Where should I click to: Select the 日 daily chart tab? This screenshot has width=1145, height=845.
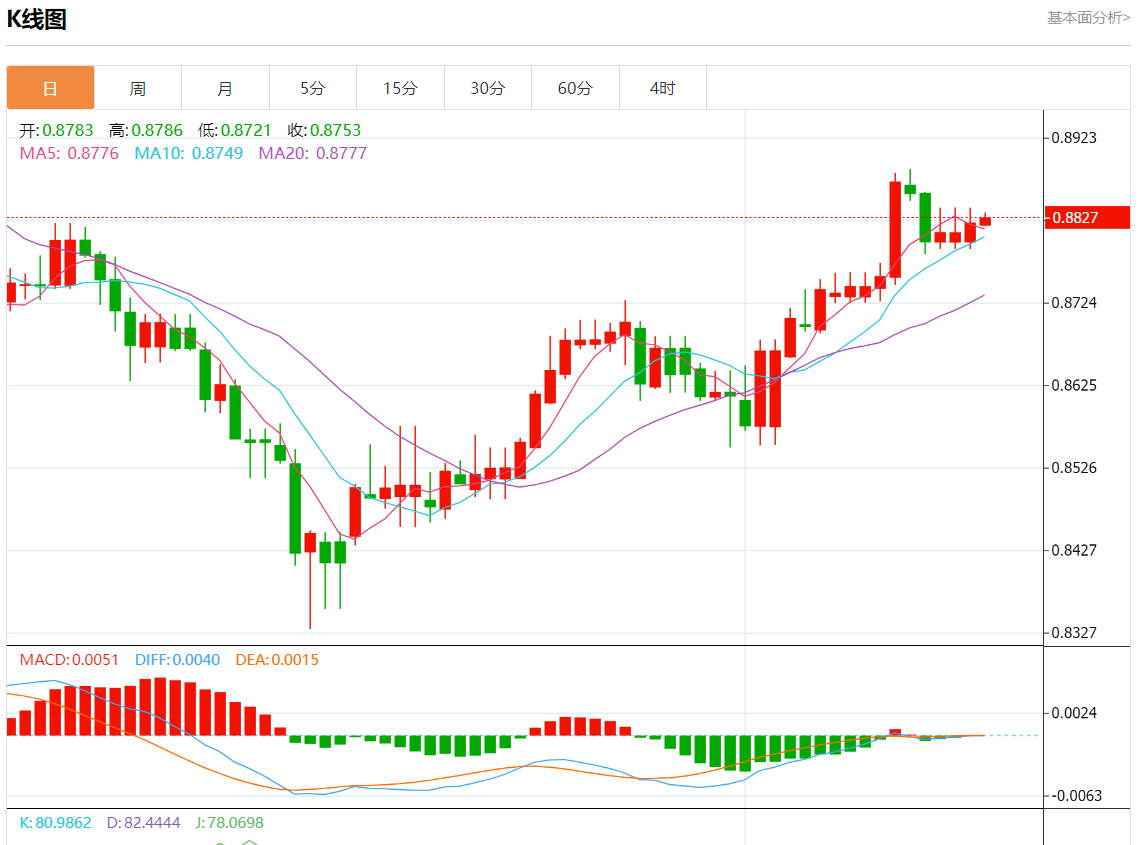[x=50, y=88]
